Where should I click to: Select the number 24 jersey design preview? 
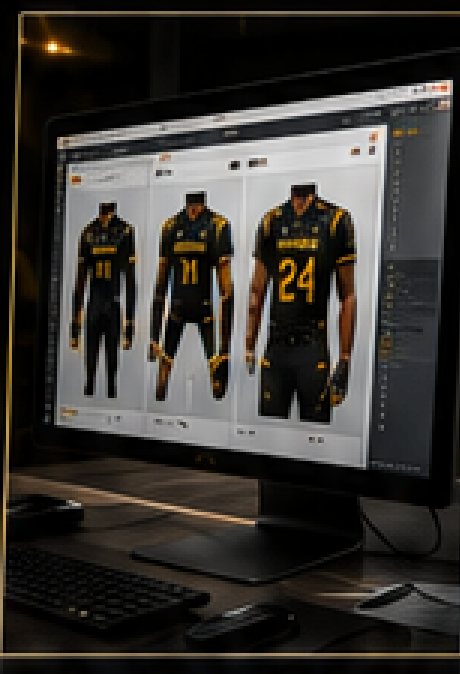click(x=303, y=301)
